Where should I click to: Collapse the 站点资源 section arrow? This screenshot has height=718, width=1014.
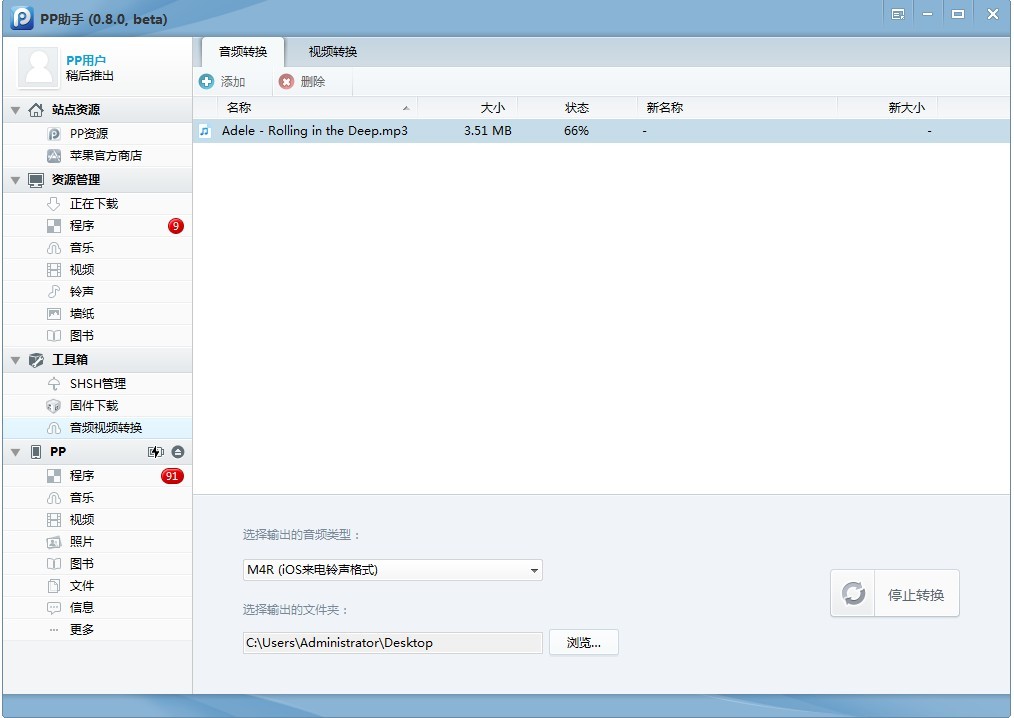(16, 110)
